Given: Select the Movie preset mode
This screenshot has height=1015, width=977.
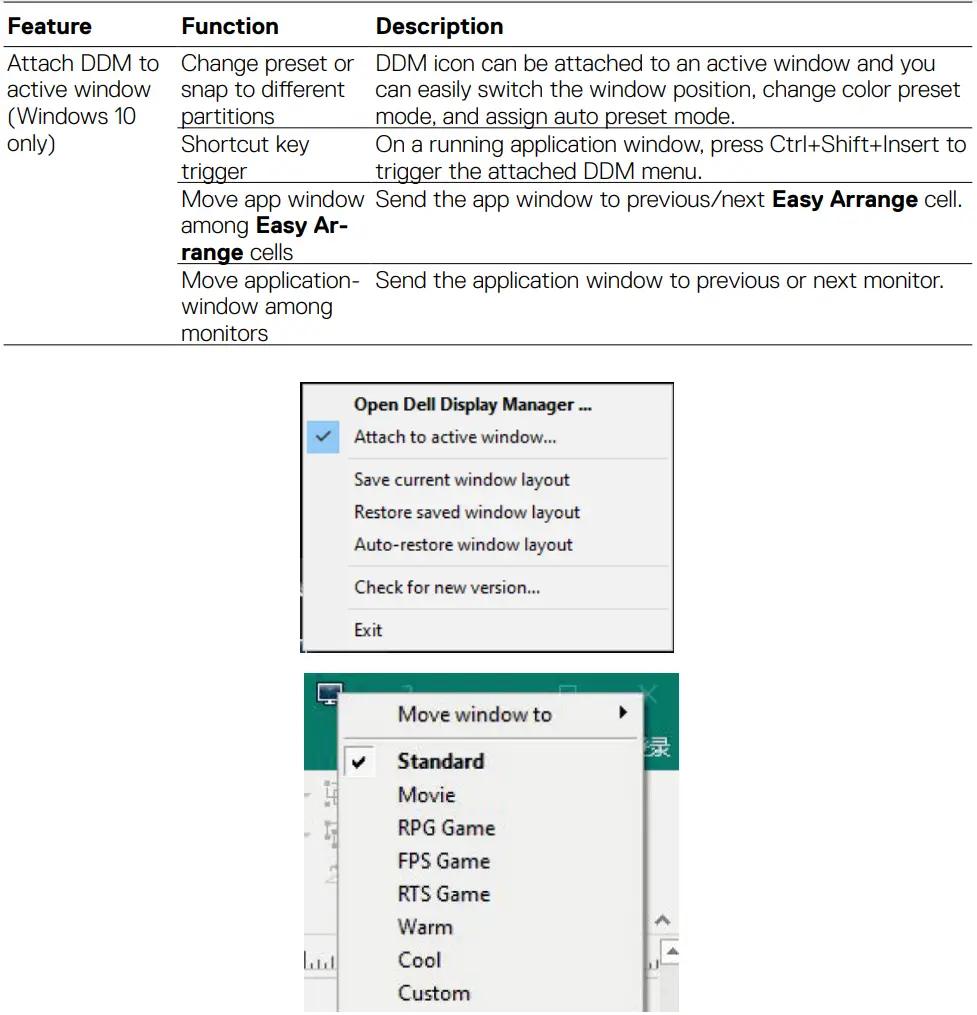Looking at the screenshot, I should [426, 794].
